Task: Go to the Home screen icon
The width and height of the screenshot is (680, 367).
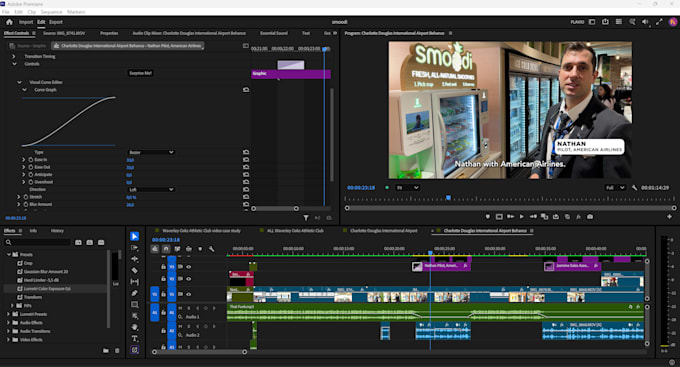Action: [x=9, y=22]
